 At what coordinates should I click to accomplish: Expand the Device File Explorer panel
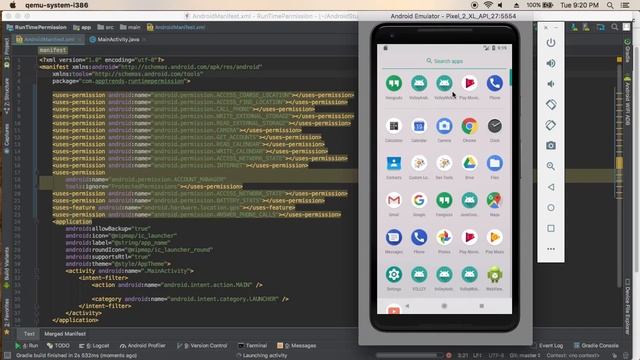[627, 306]
